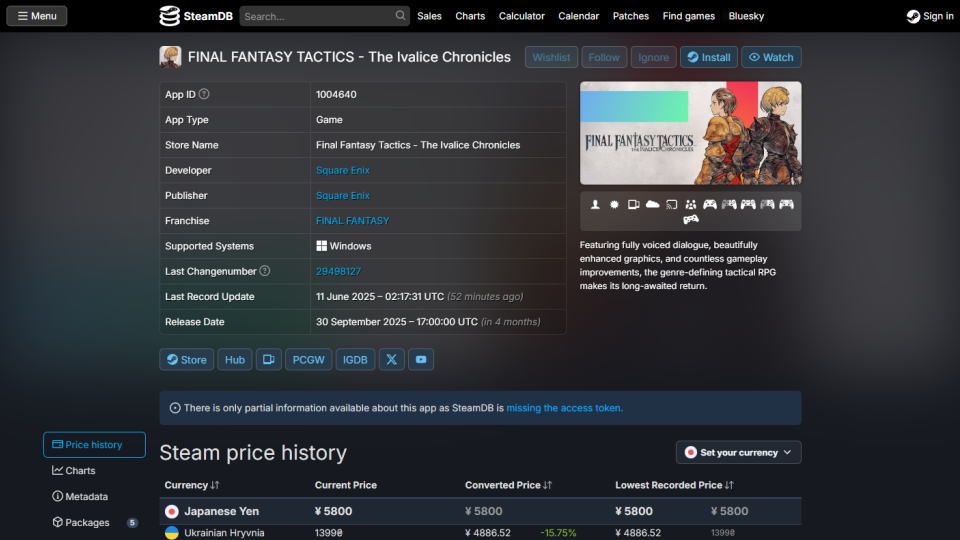This screenshot has height=540, width=960.
Task: Open the game capsule image
Action: 691,133
